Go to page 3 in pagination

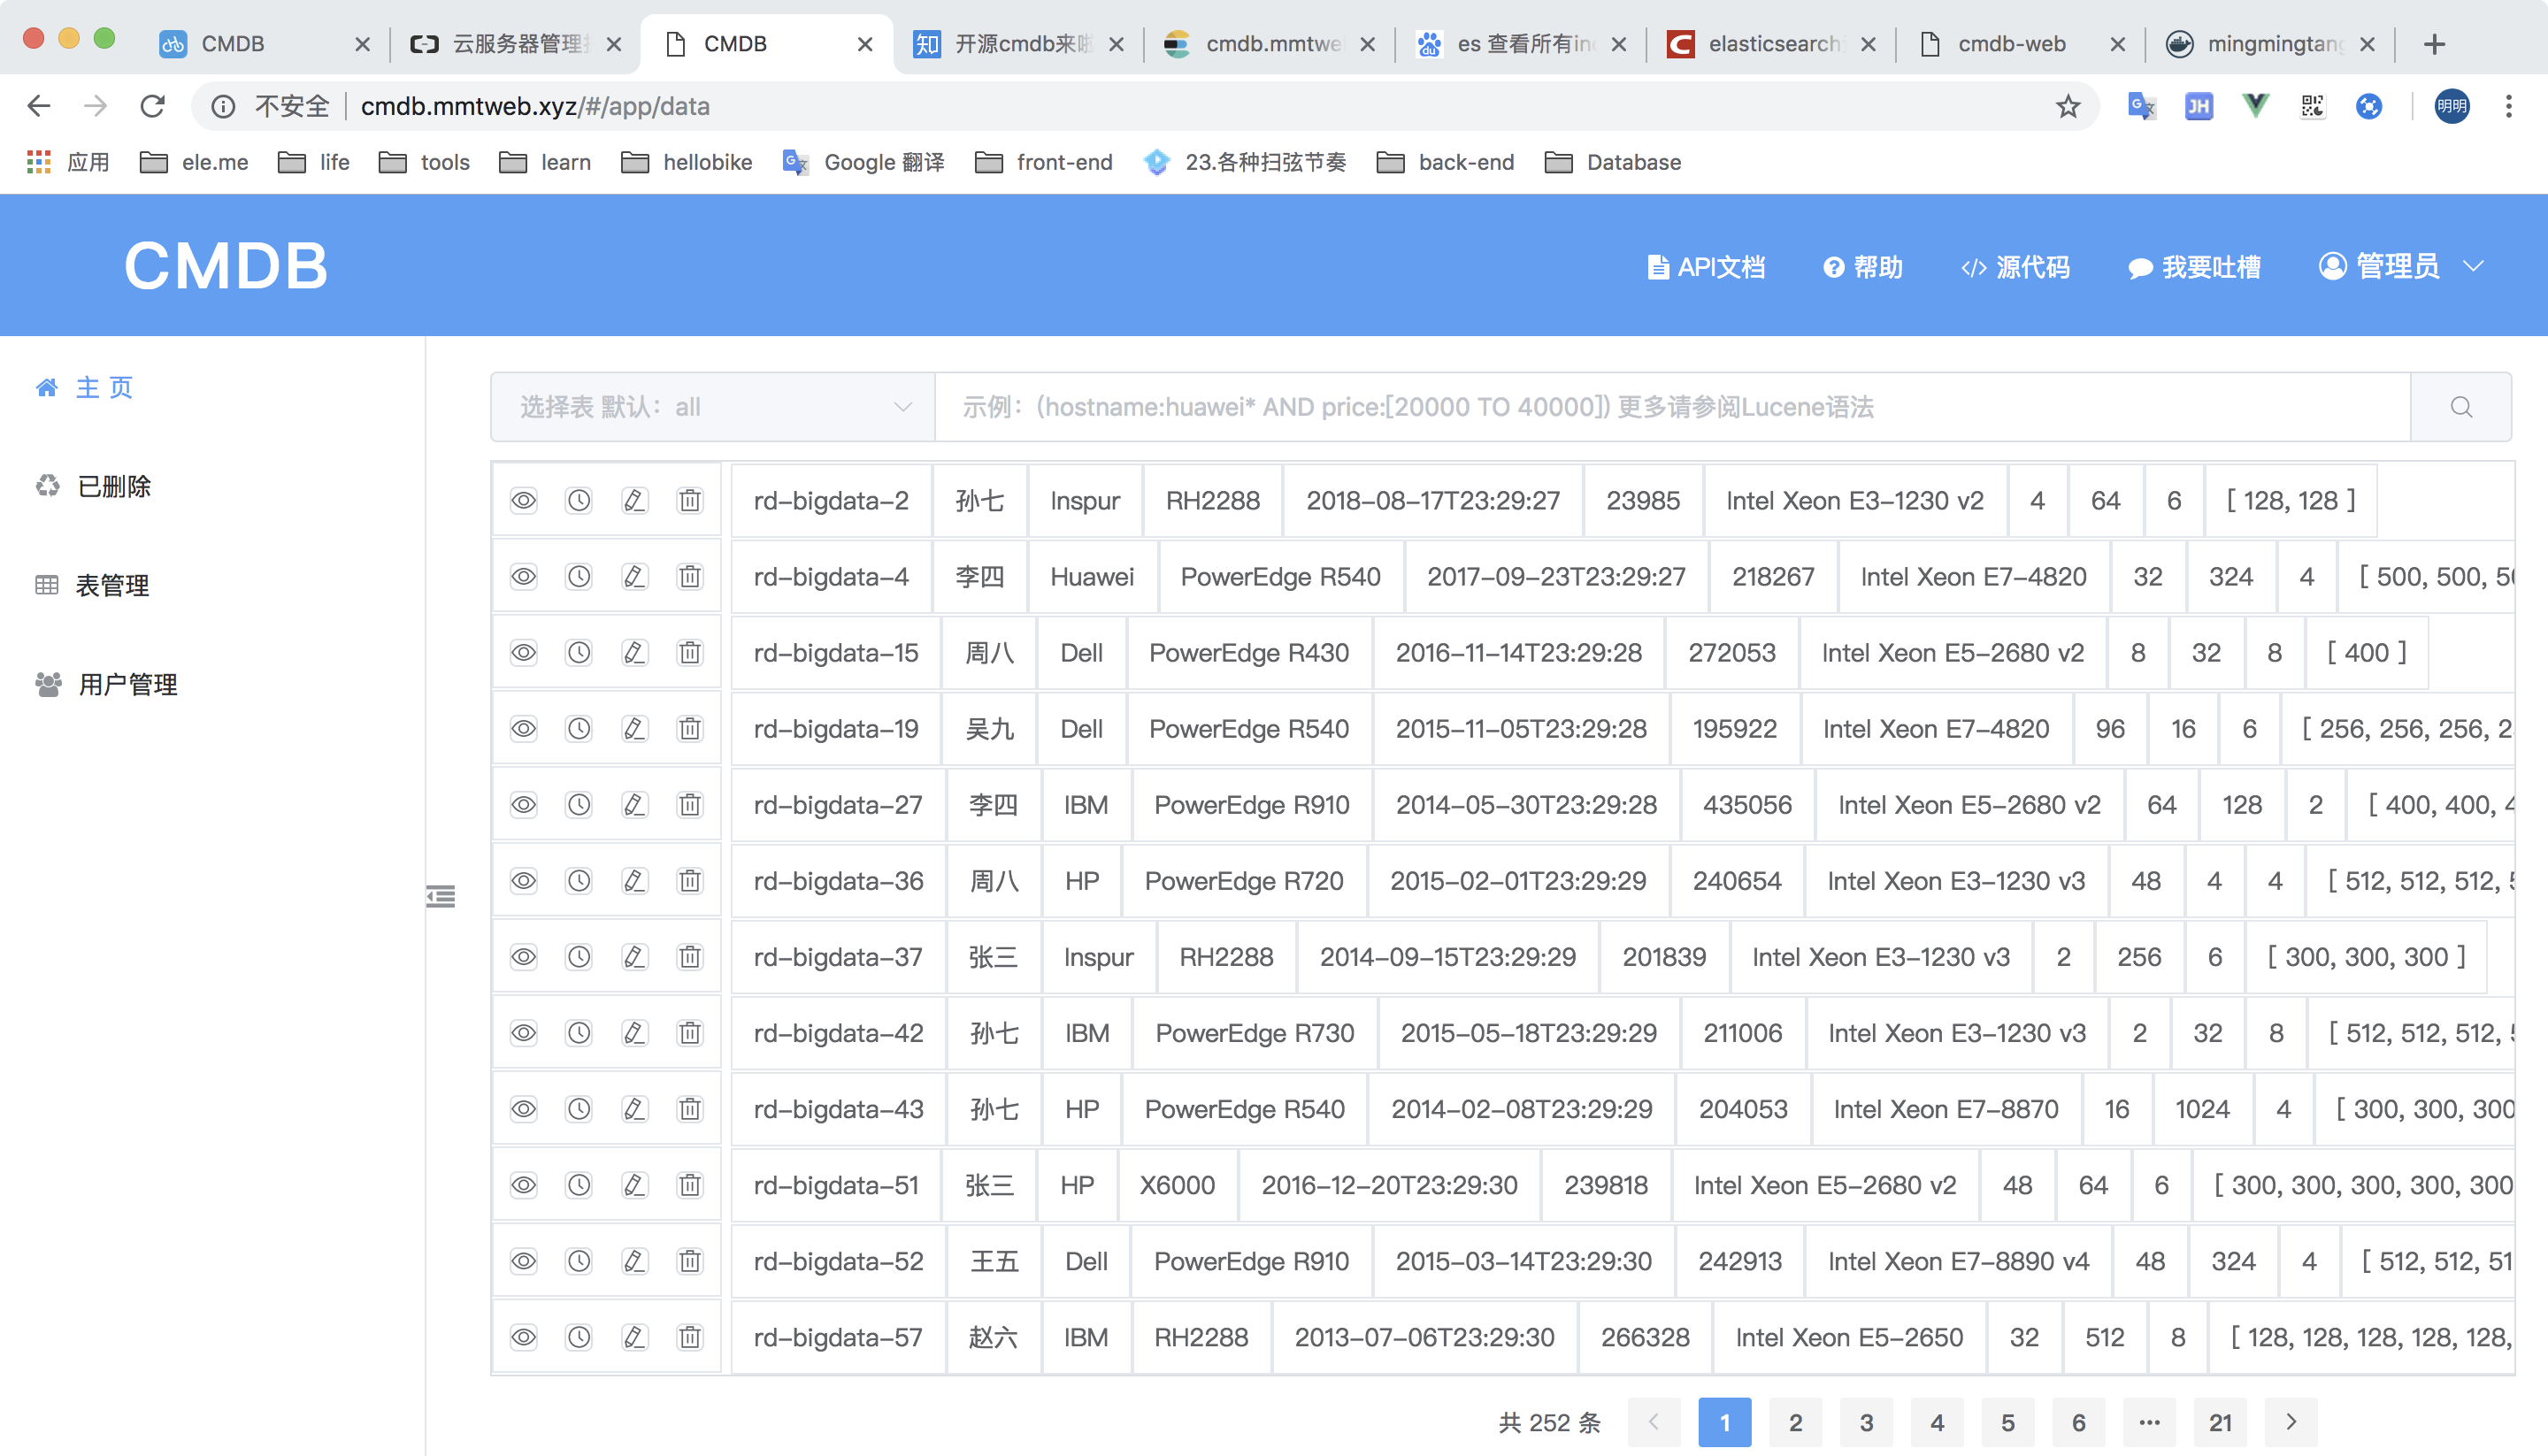pos(1866,1422)
